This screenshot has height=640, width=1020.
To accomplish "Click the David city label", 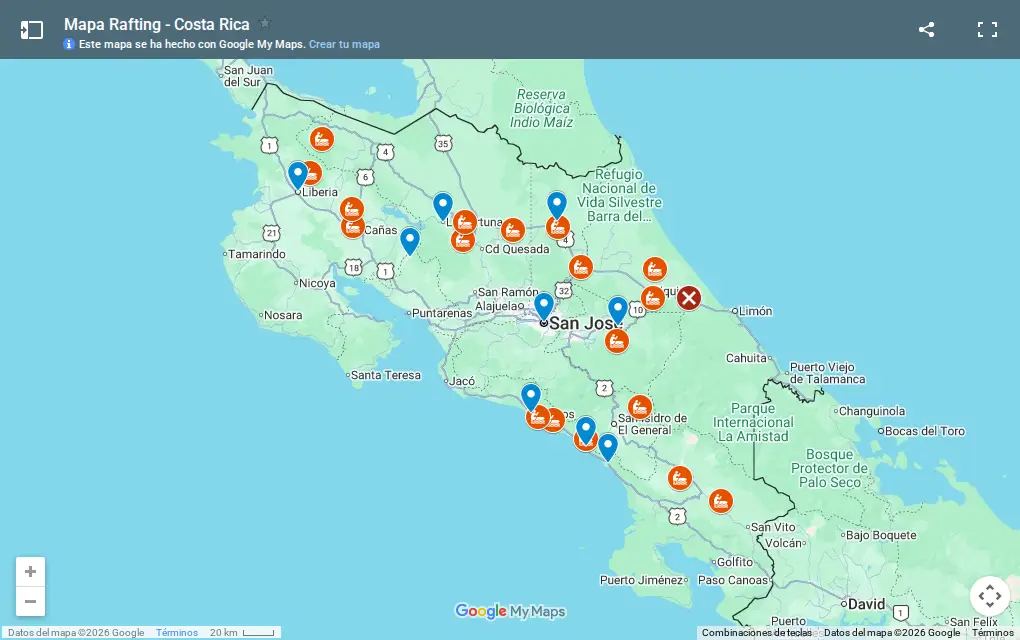I will [866, 604].
